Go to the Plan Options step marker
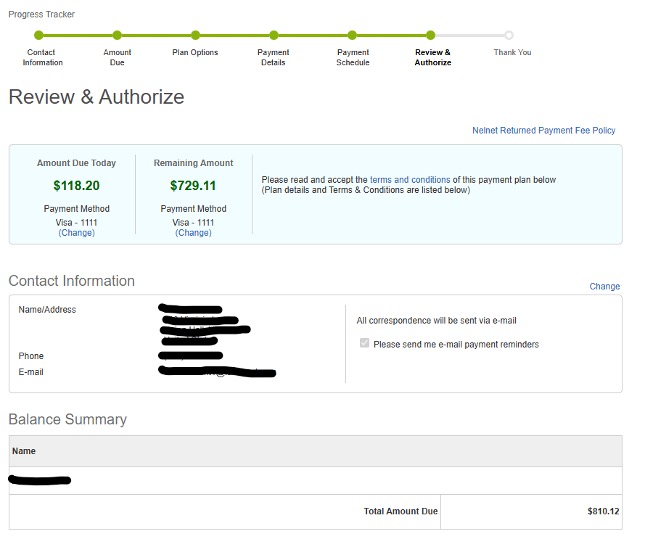Screen dimensions: 646x548 (195, 36)
